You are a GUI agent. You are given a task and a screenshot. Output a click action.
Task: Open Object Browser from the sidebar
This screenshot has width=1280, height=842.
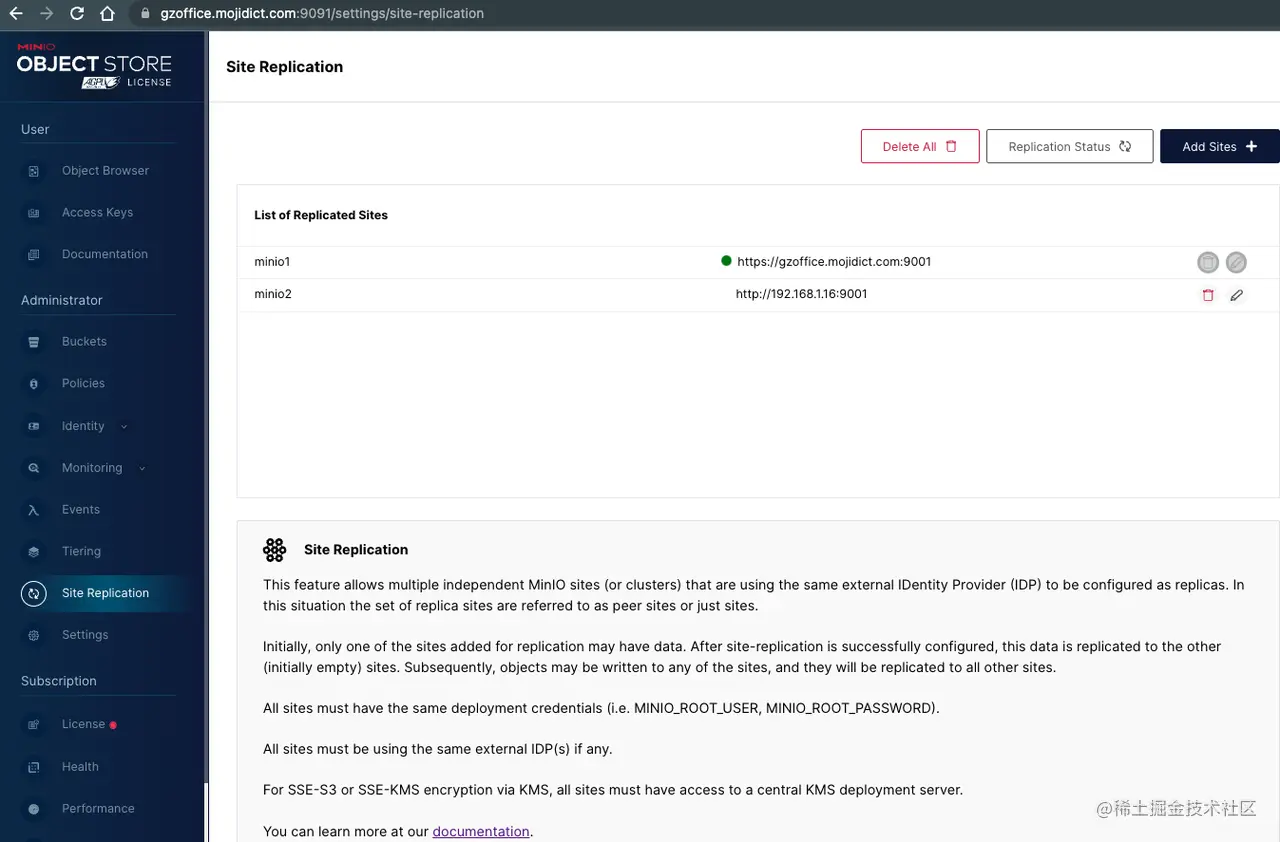point(104,171)
